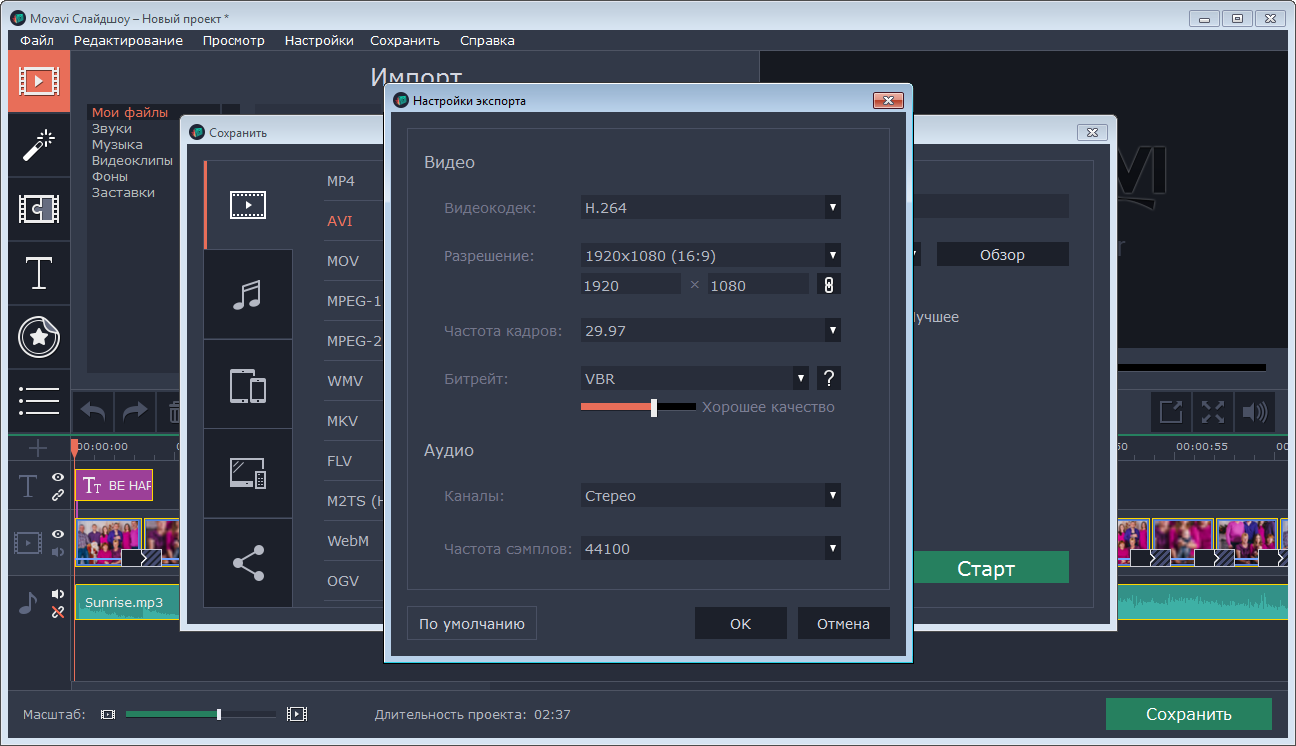Choose the audio export music note tab
This screenshot has height=746, width=1296.
click(248, 295)
